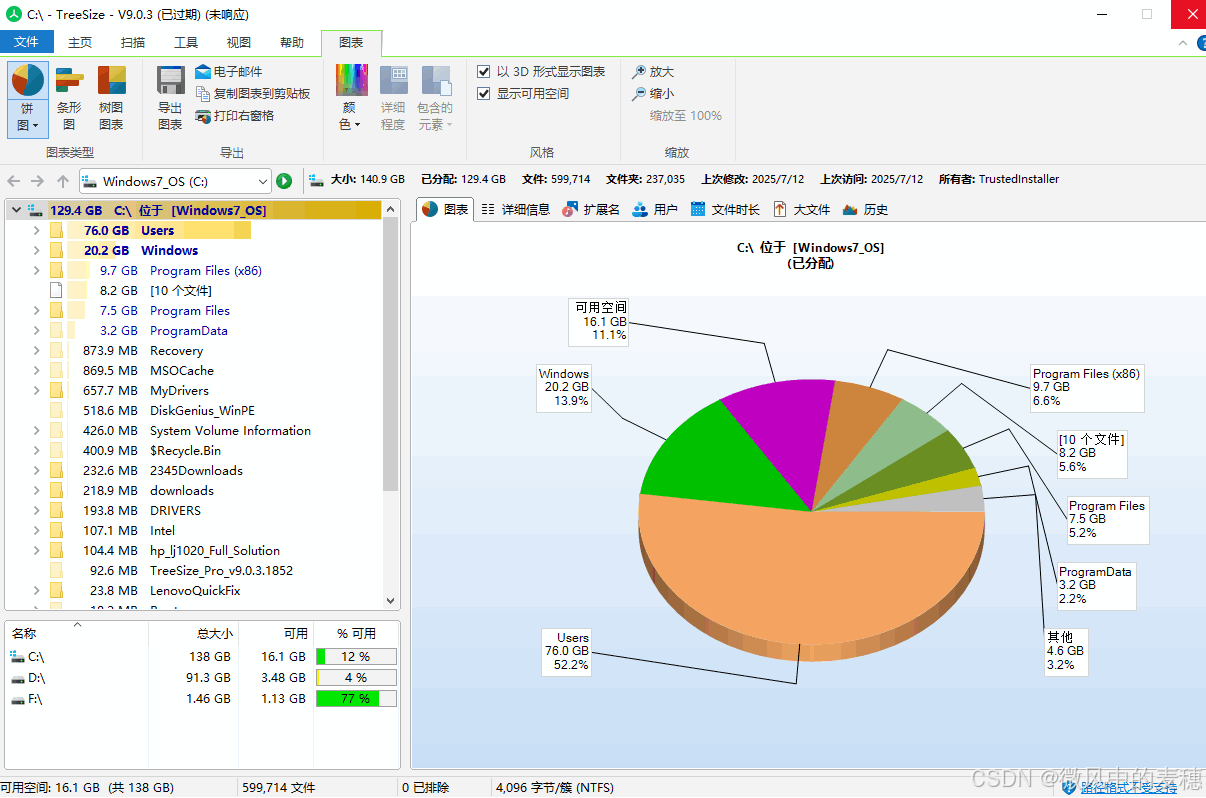Select the 饼图 pie chart type

tap(28, 98)
